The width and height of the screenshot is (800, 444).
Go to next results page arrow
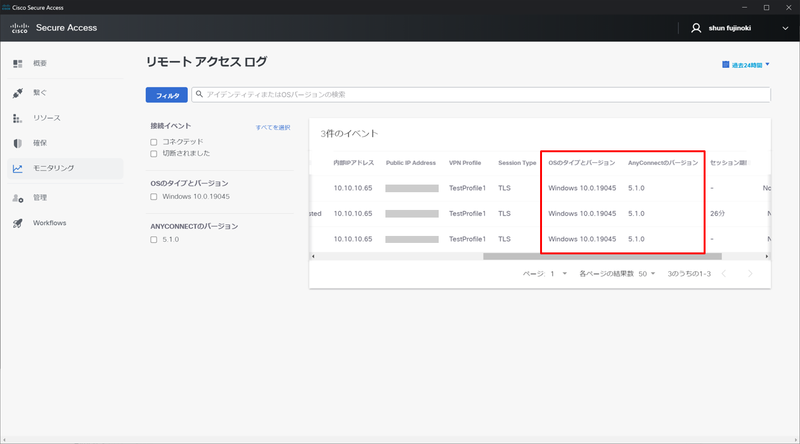click(750, 274)
